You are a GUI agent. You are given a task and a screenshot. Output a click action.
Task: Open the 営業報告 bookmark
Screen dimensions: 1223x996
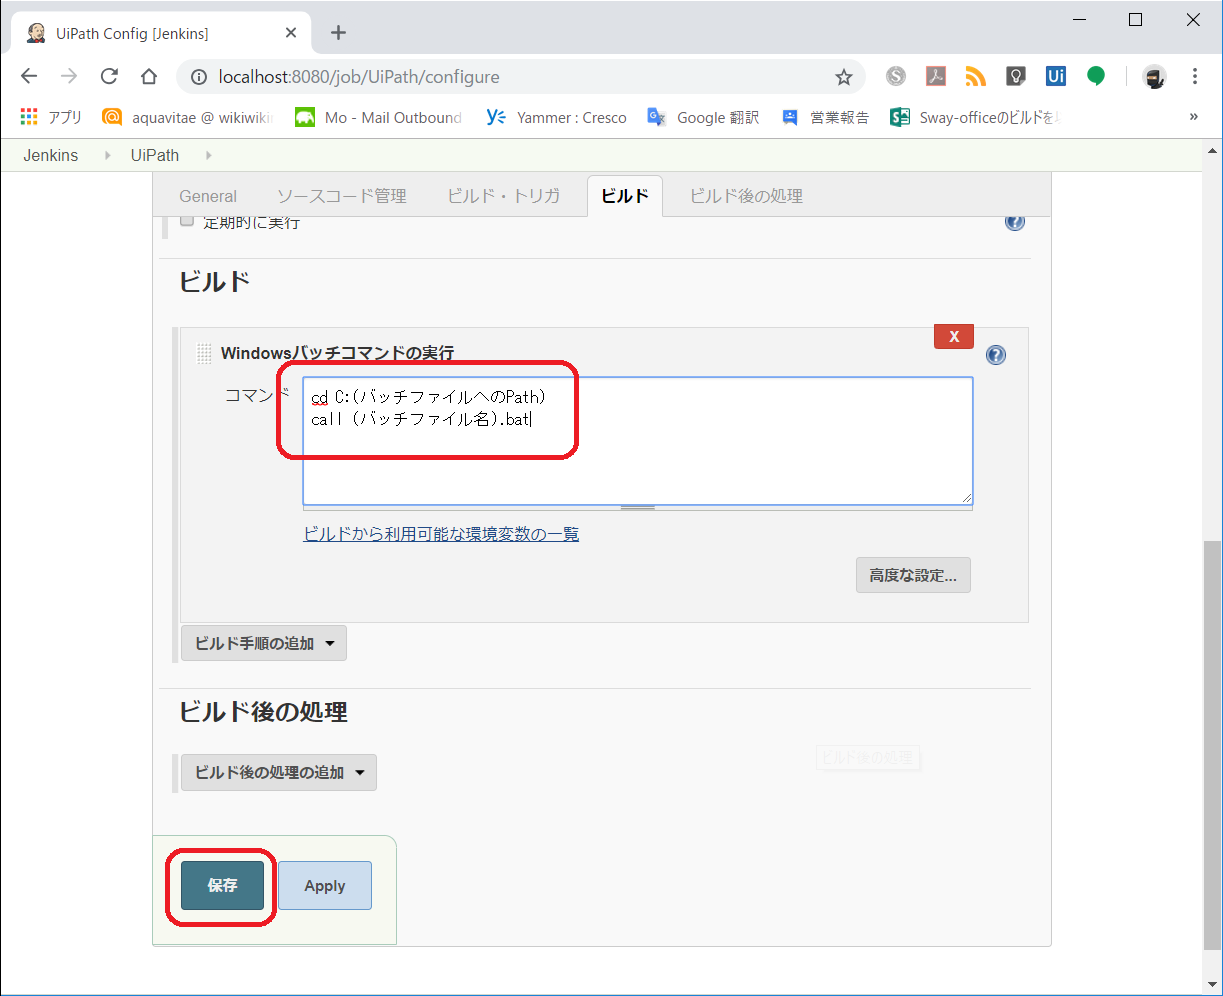coord(826,117)
